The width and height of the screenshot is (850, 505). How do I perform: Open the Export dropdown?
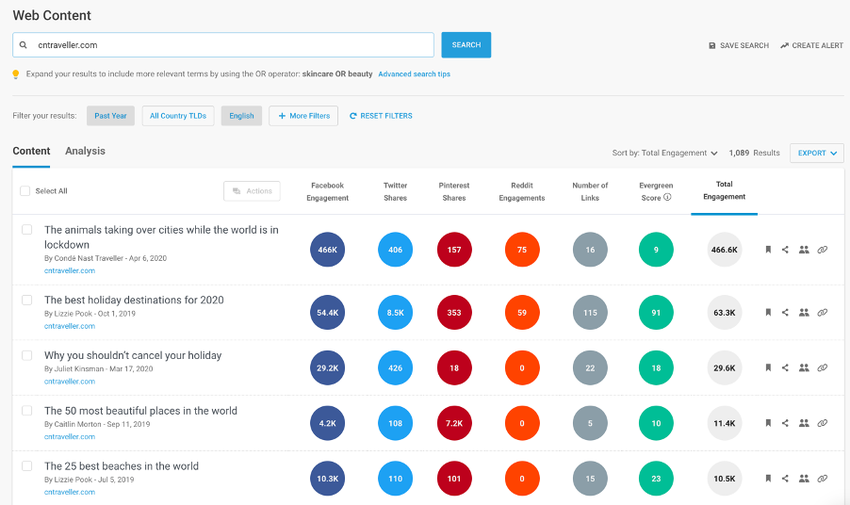(817, 153)
